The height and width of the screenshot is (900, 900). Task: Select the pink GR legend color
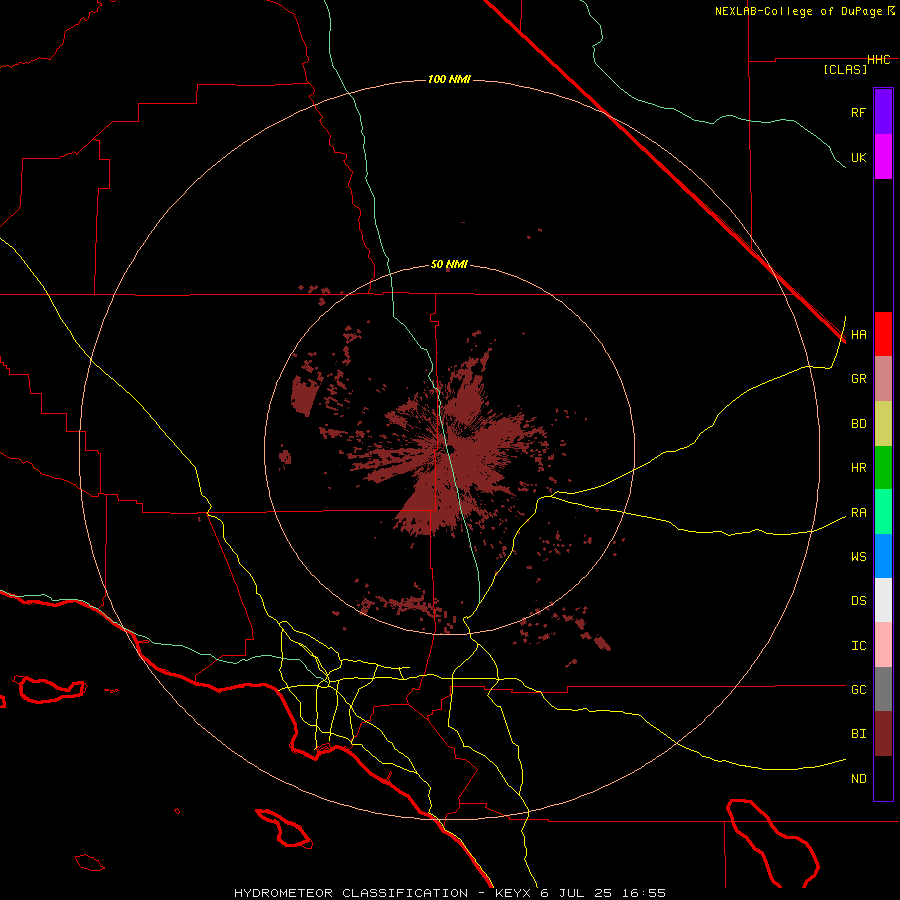tap(883, 379)
